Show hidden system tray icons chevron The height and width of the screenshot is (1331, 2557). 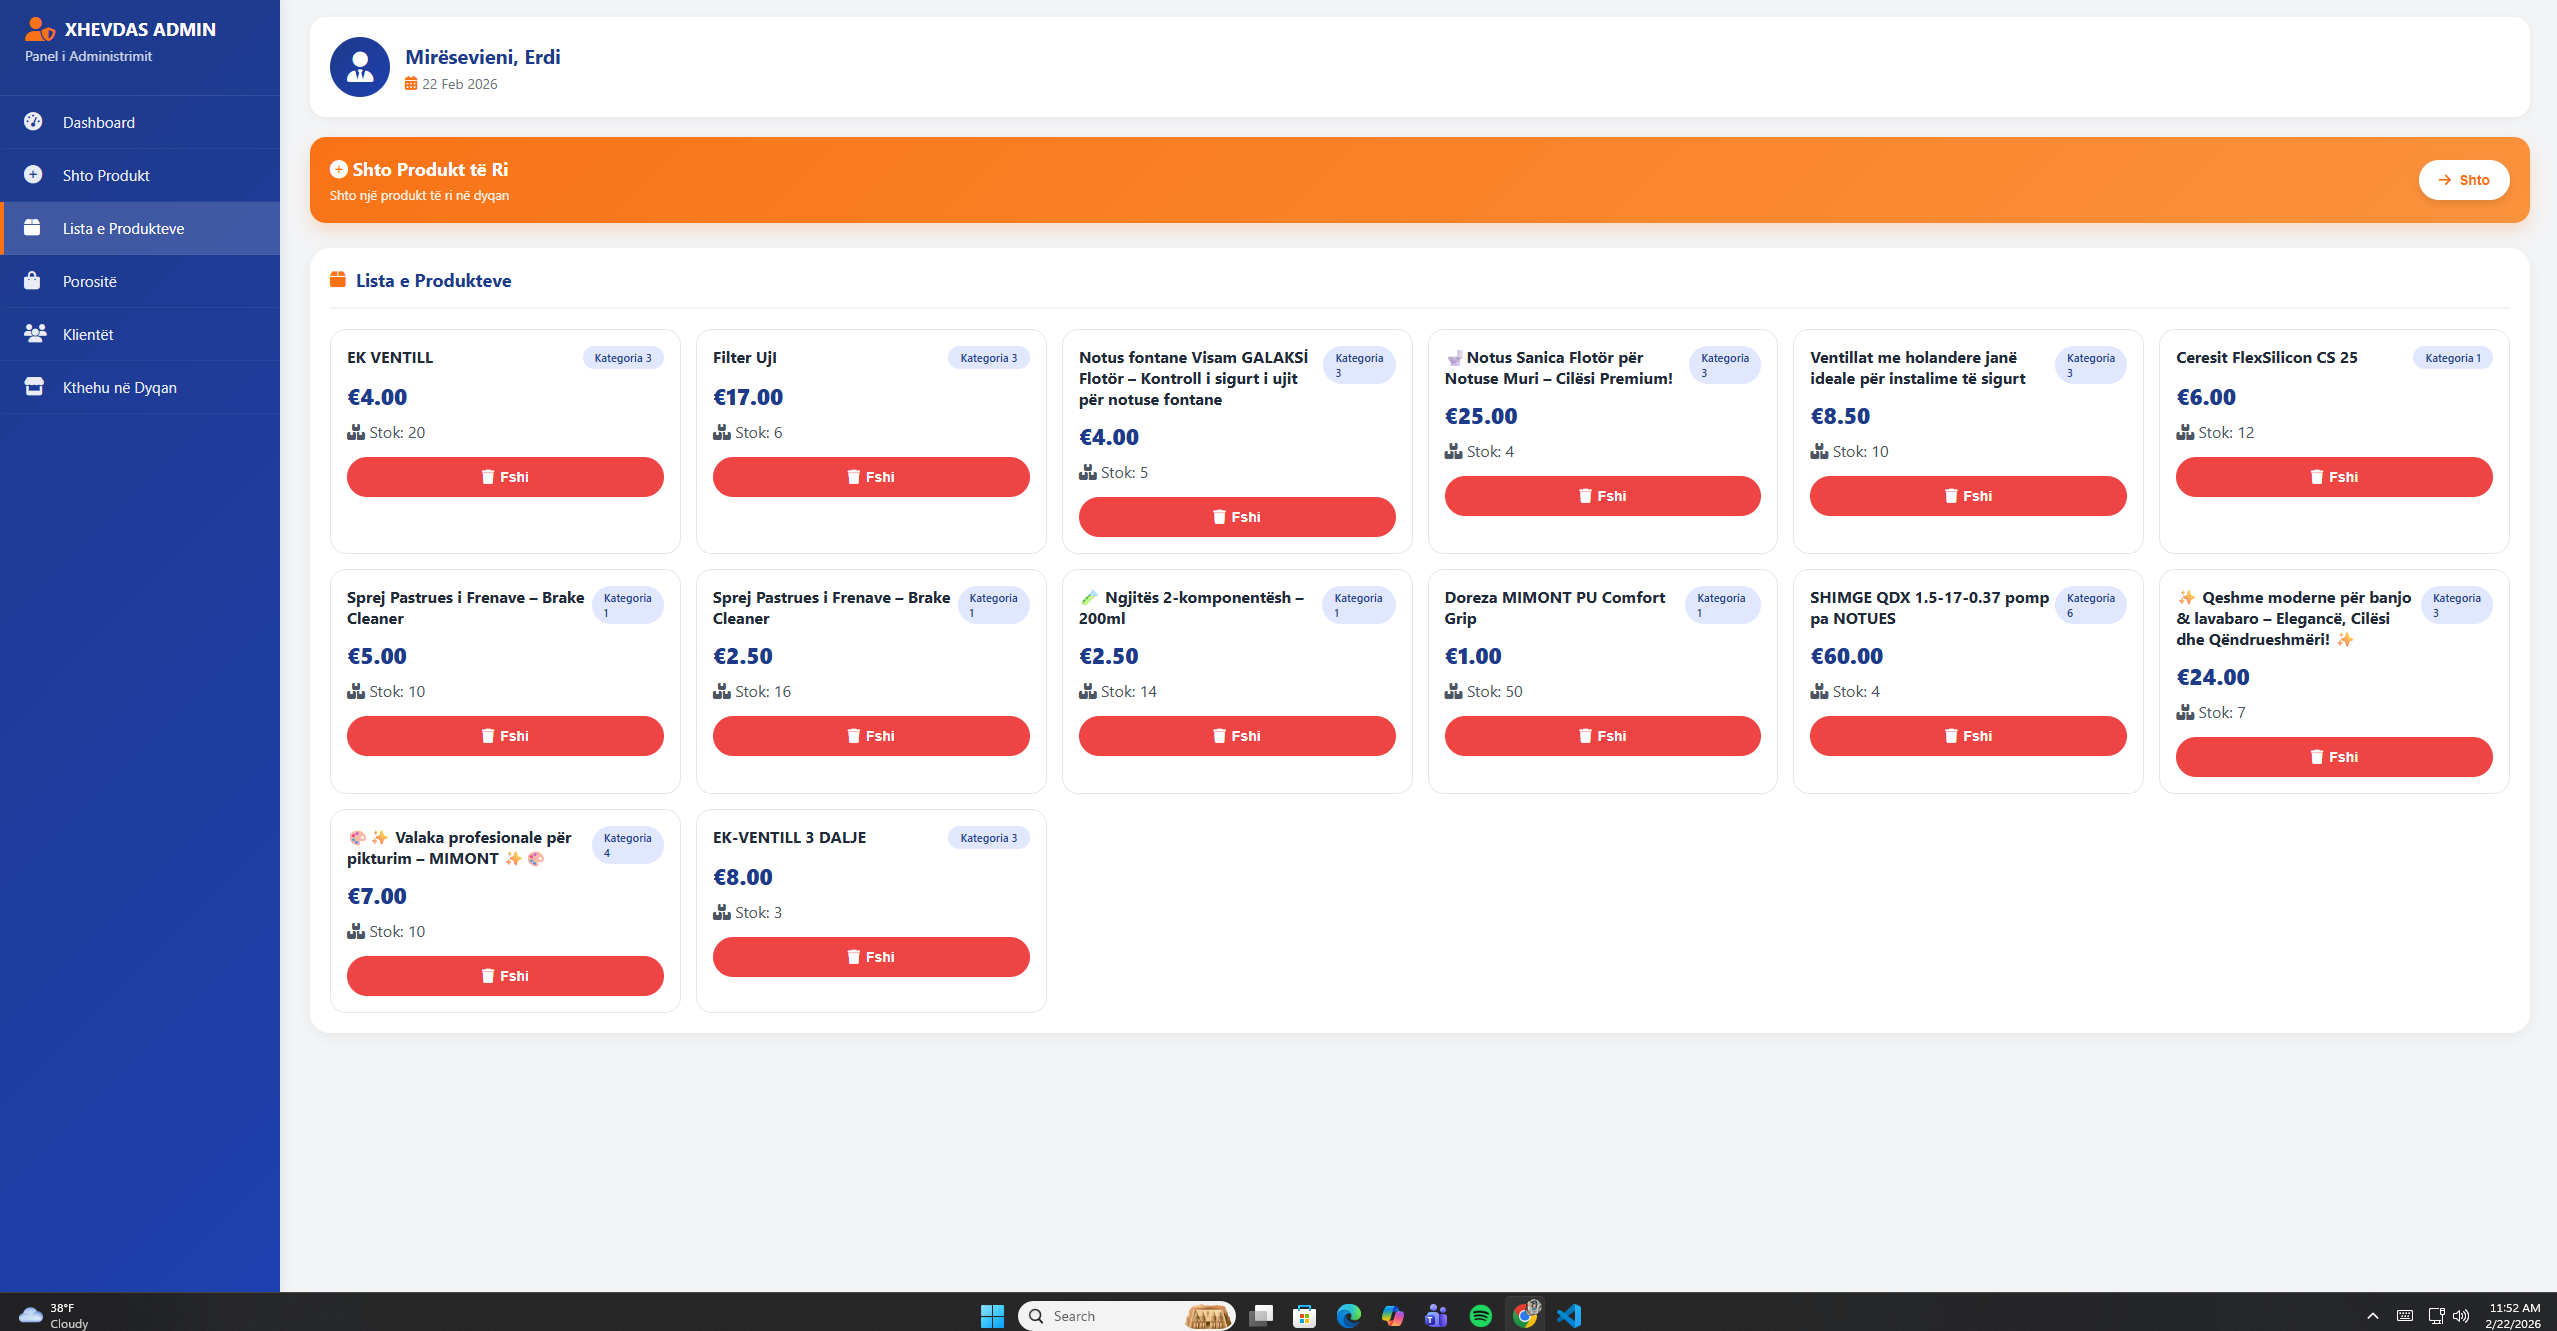coord(2372,1315)
